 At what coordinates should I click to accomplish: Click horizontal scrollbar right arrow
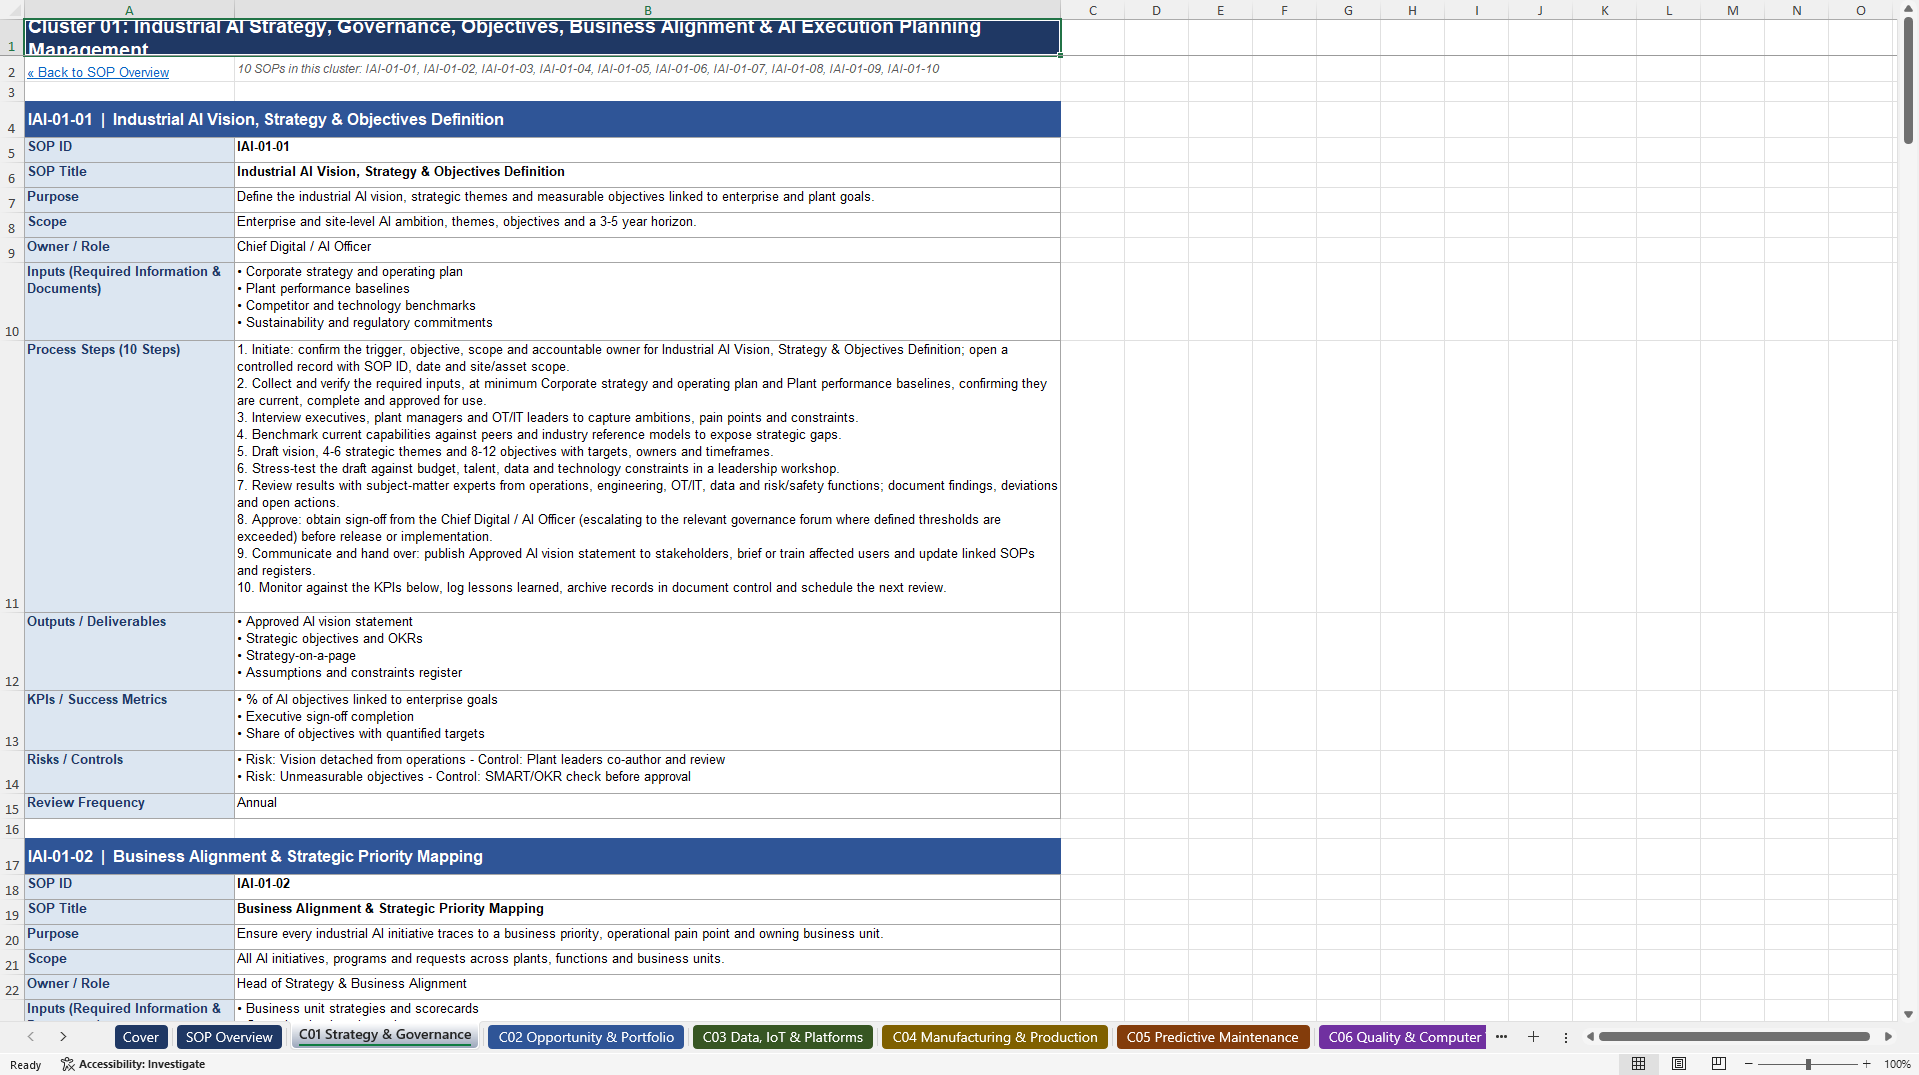point(1888,1037)
